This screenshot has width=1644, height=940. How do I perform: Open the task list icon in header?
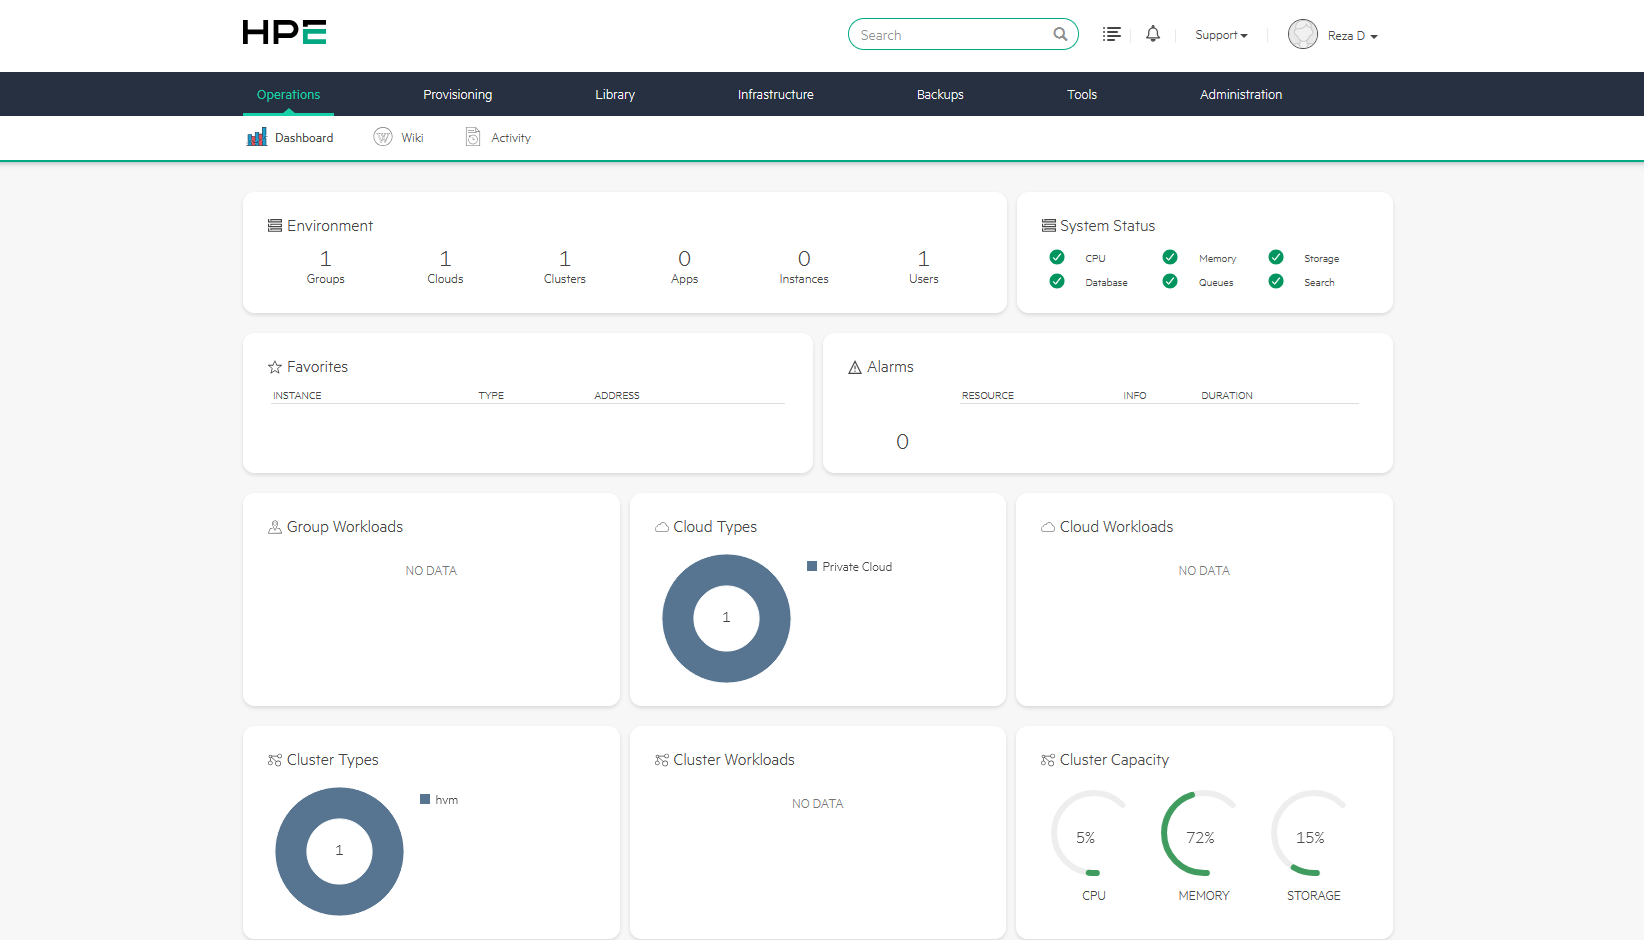(1111, 35)
